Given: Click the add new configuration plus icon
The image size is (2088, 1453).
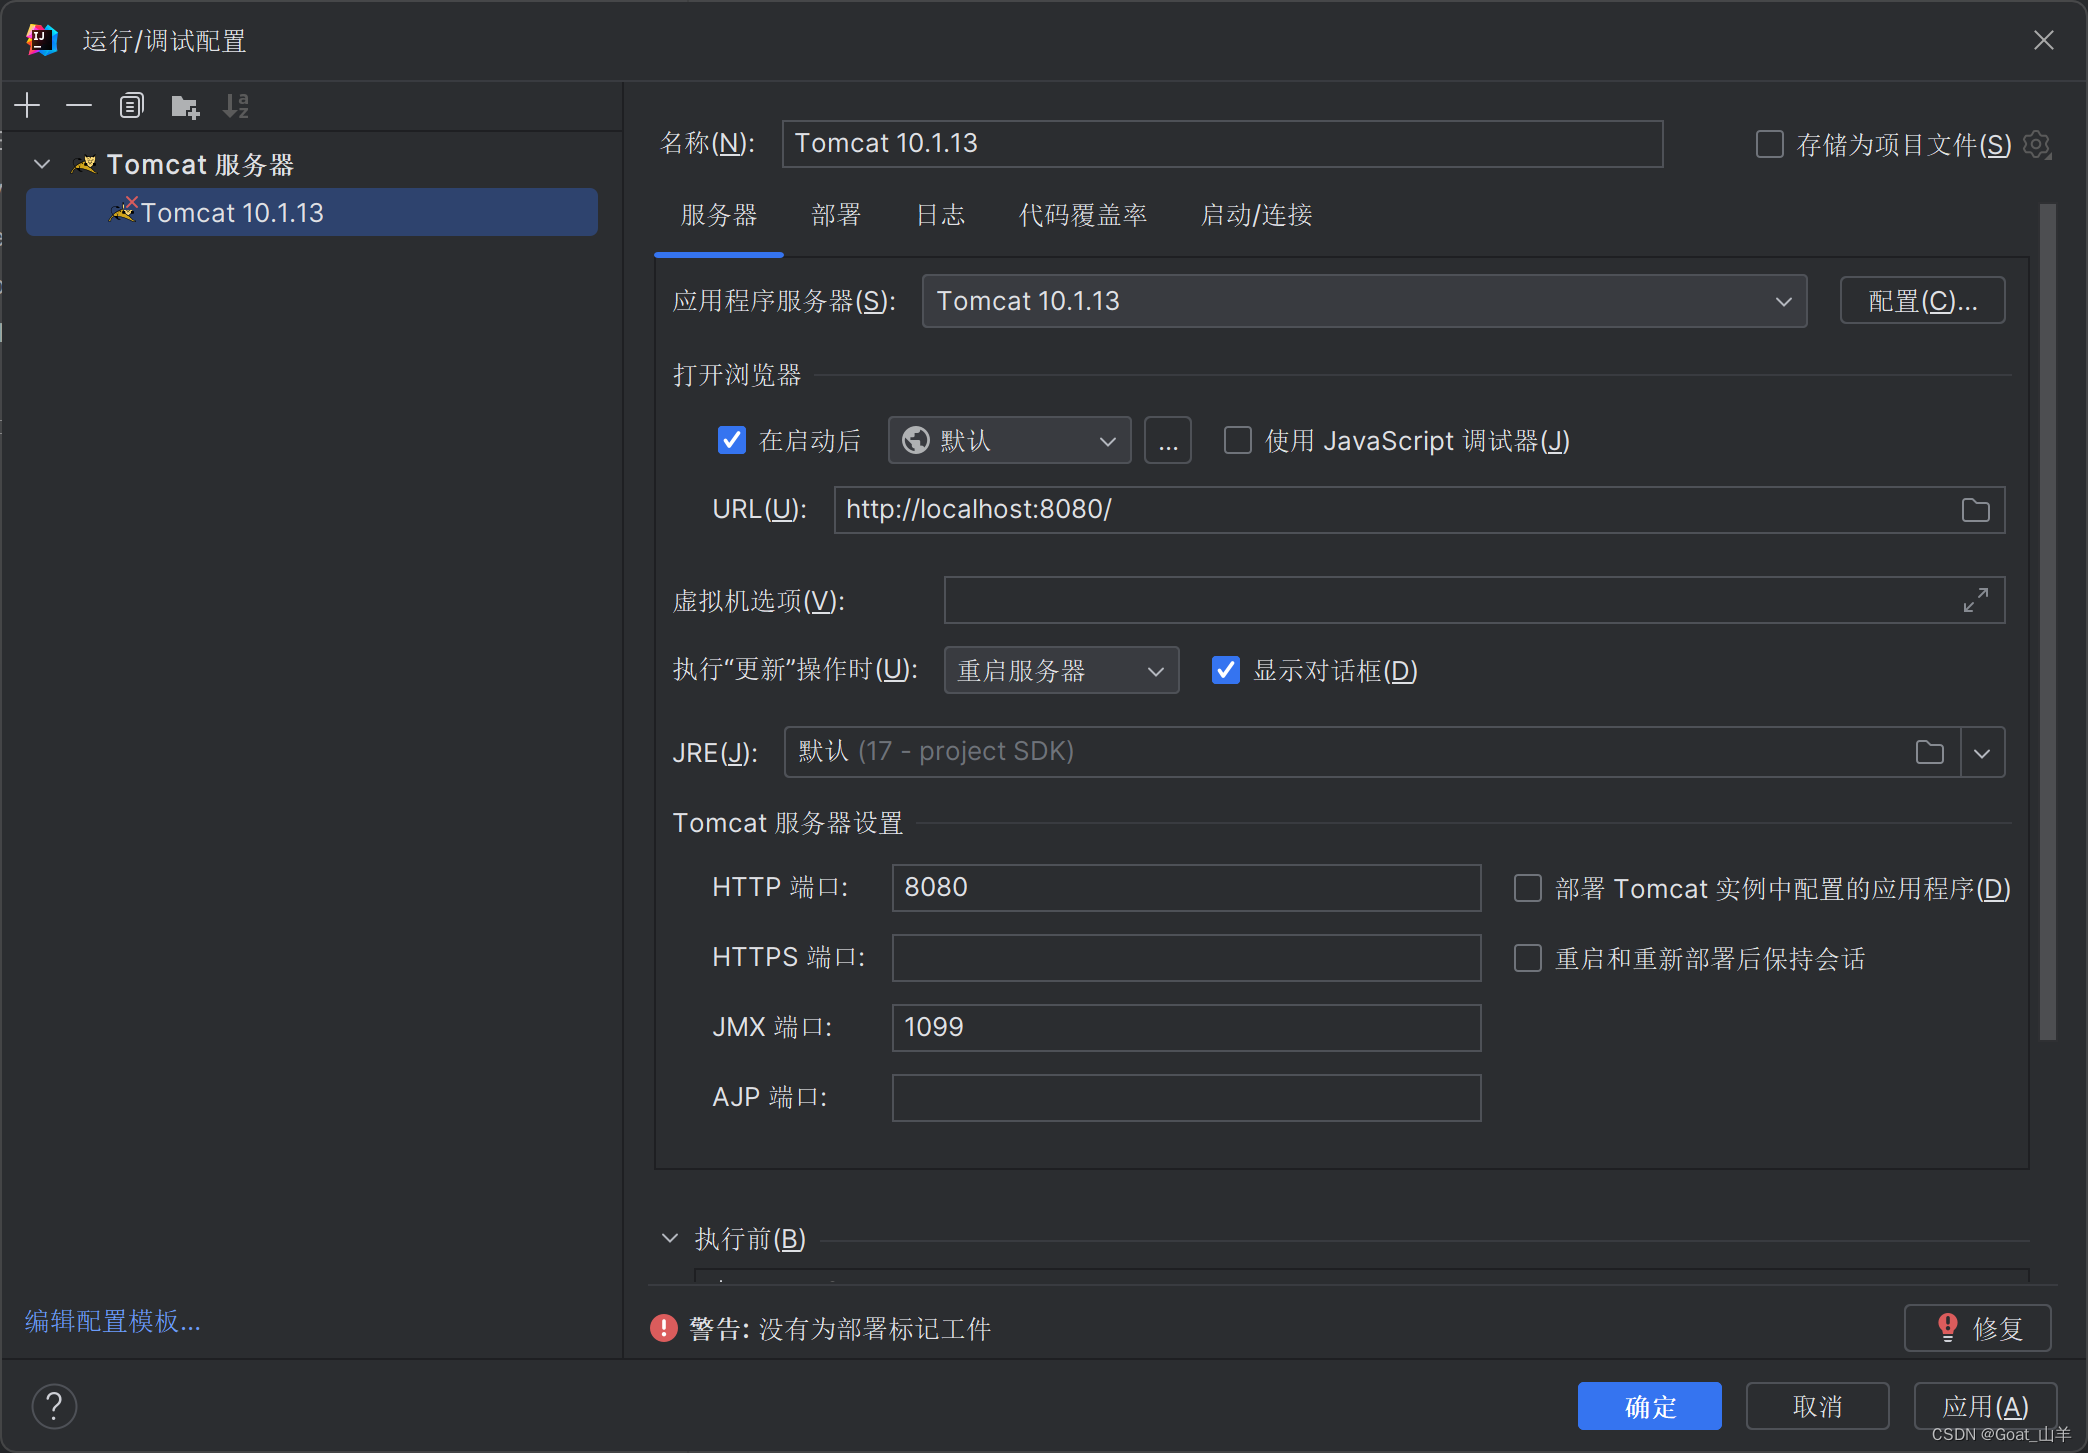Looking at the screenshot, I should [28, 105].
